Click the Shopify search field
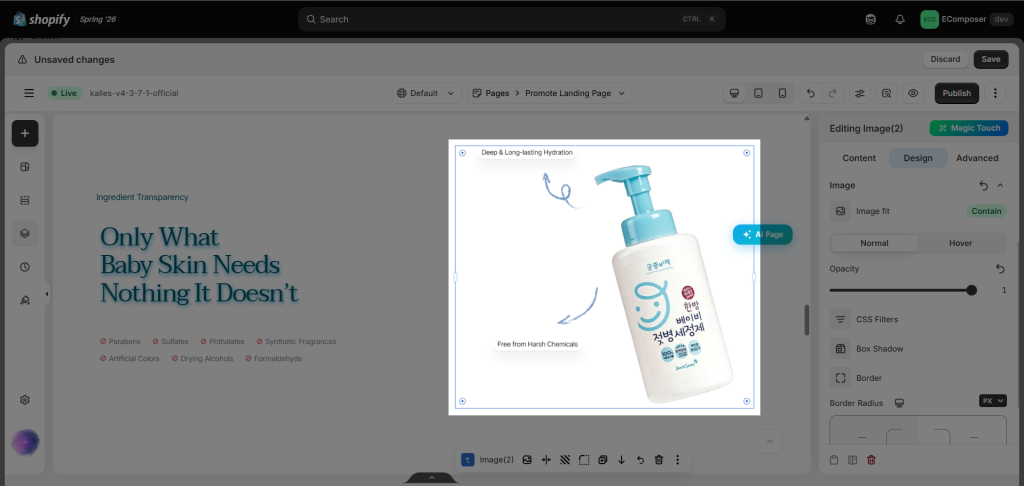Screen dimensions: 1024x486 click(511, 20)
